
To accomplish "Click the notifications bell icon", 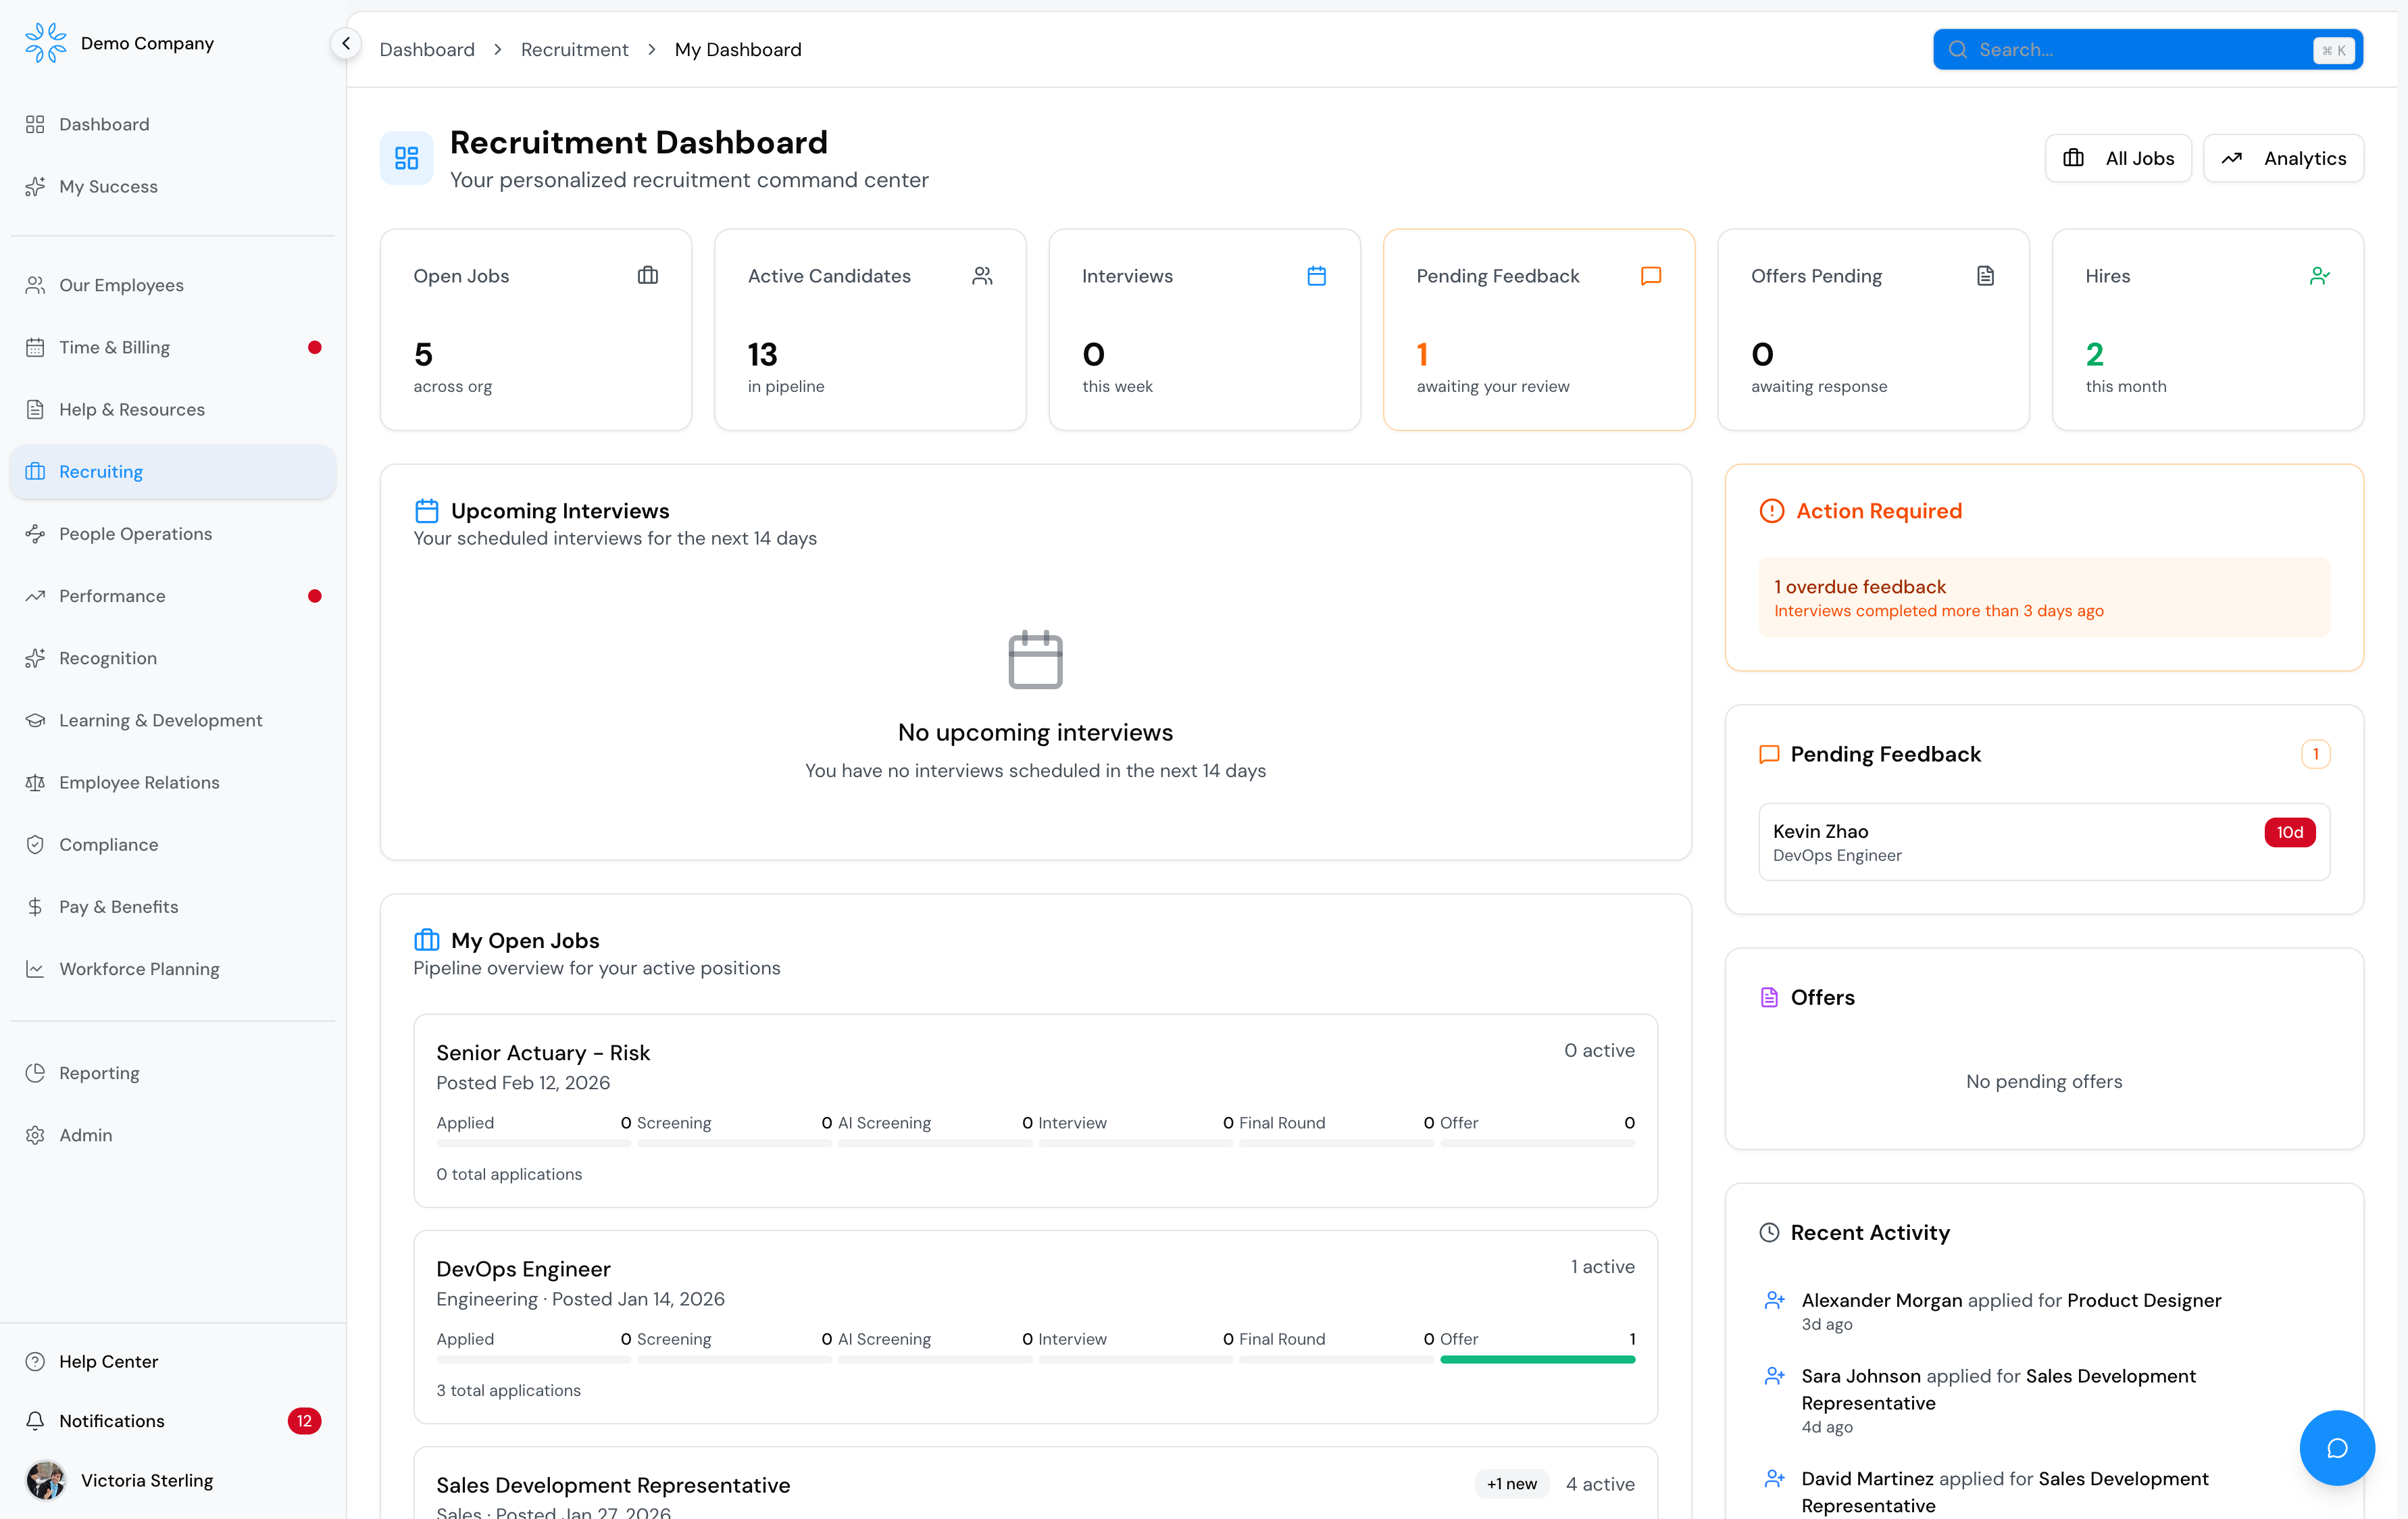I will point(35,1420).
